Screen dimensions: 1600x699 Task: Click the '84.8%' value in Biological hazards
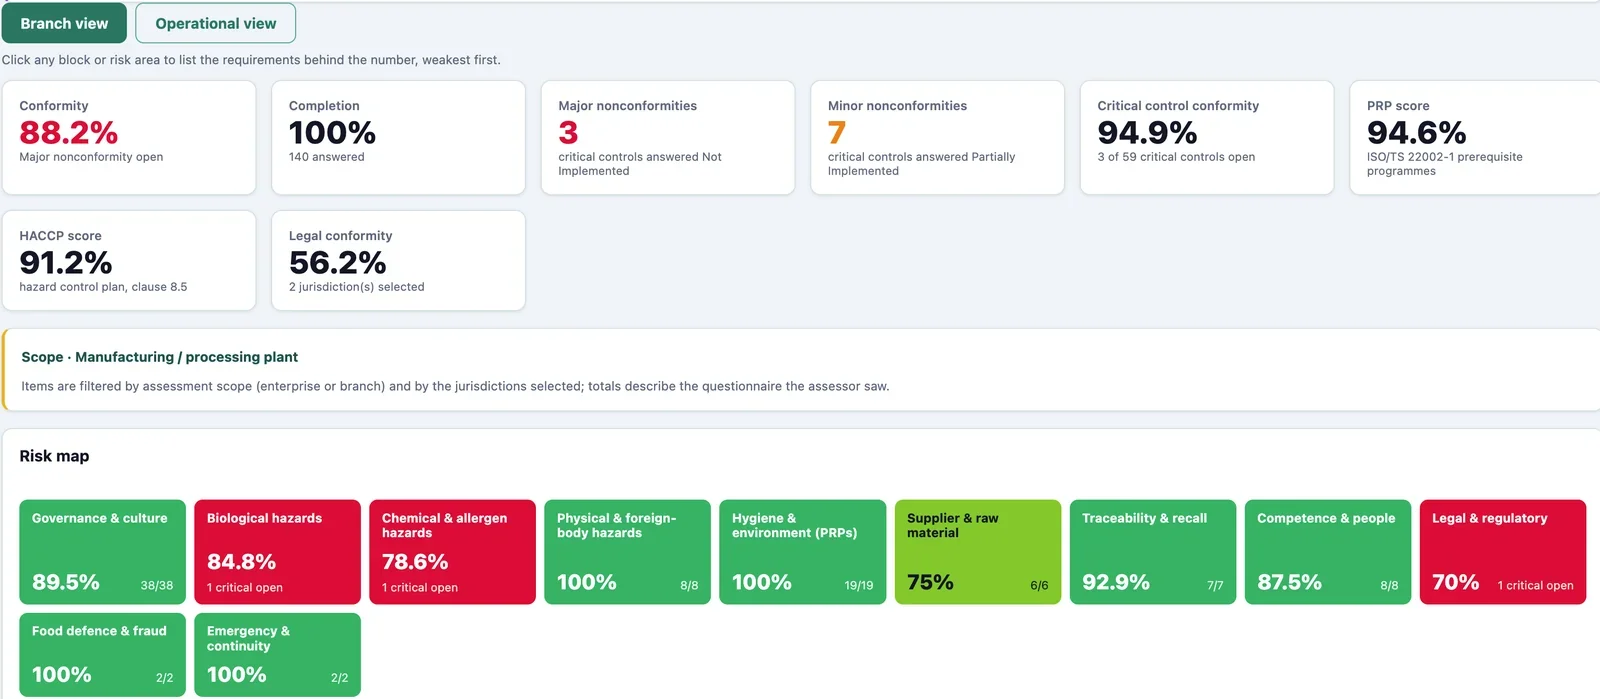tap(241, 562)
